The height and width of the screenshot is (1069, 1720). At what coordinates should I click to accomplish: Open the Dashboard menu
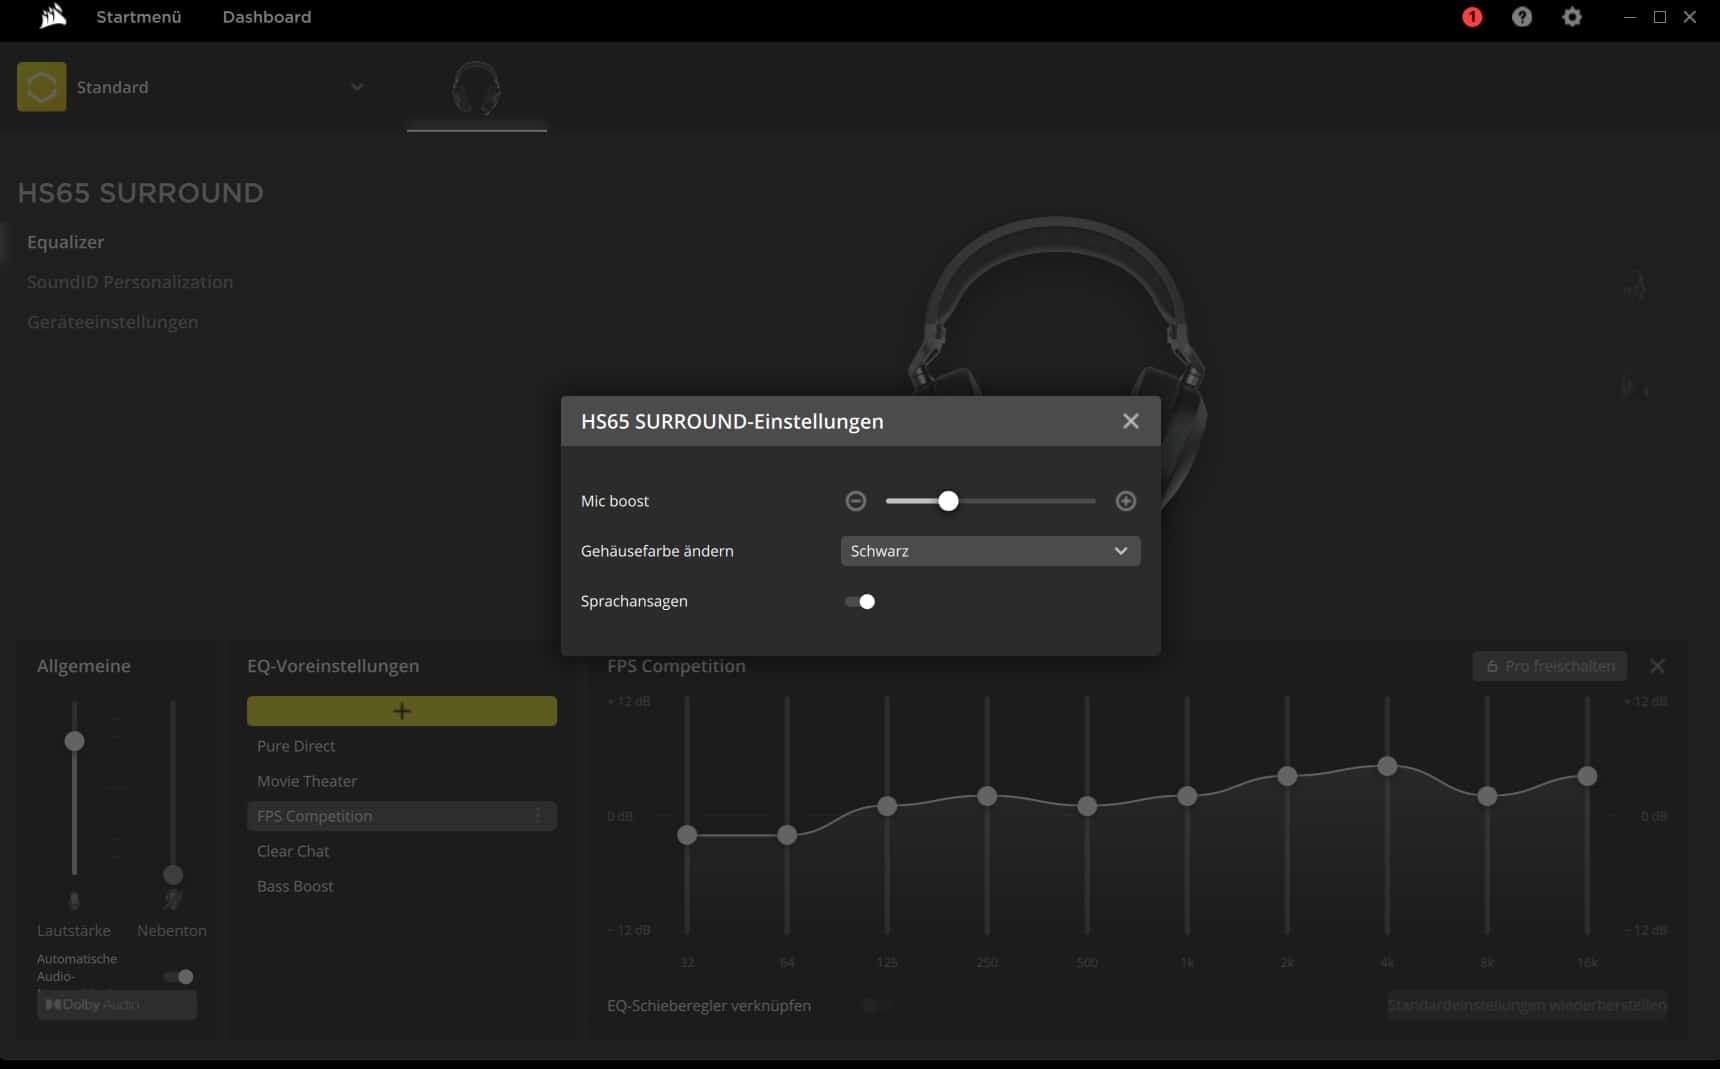click(266, 17)
